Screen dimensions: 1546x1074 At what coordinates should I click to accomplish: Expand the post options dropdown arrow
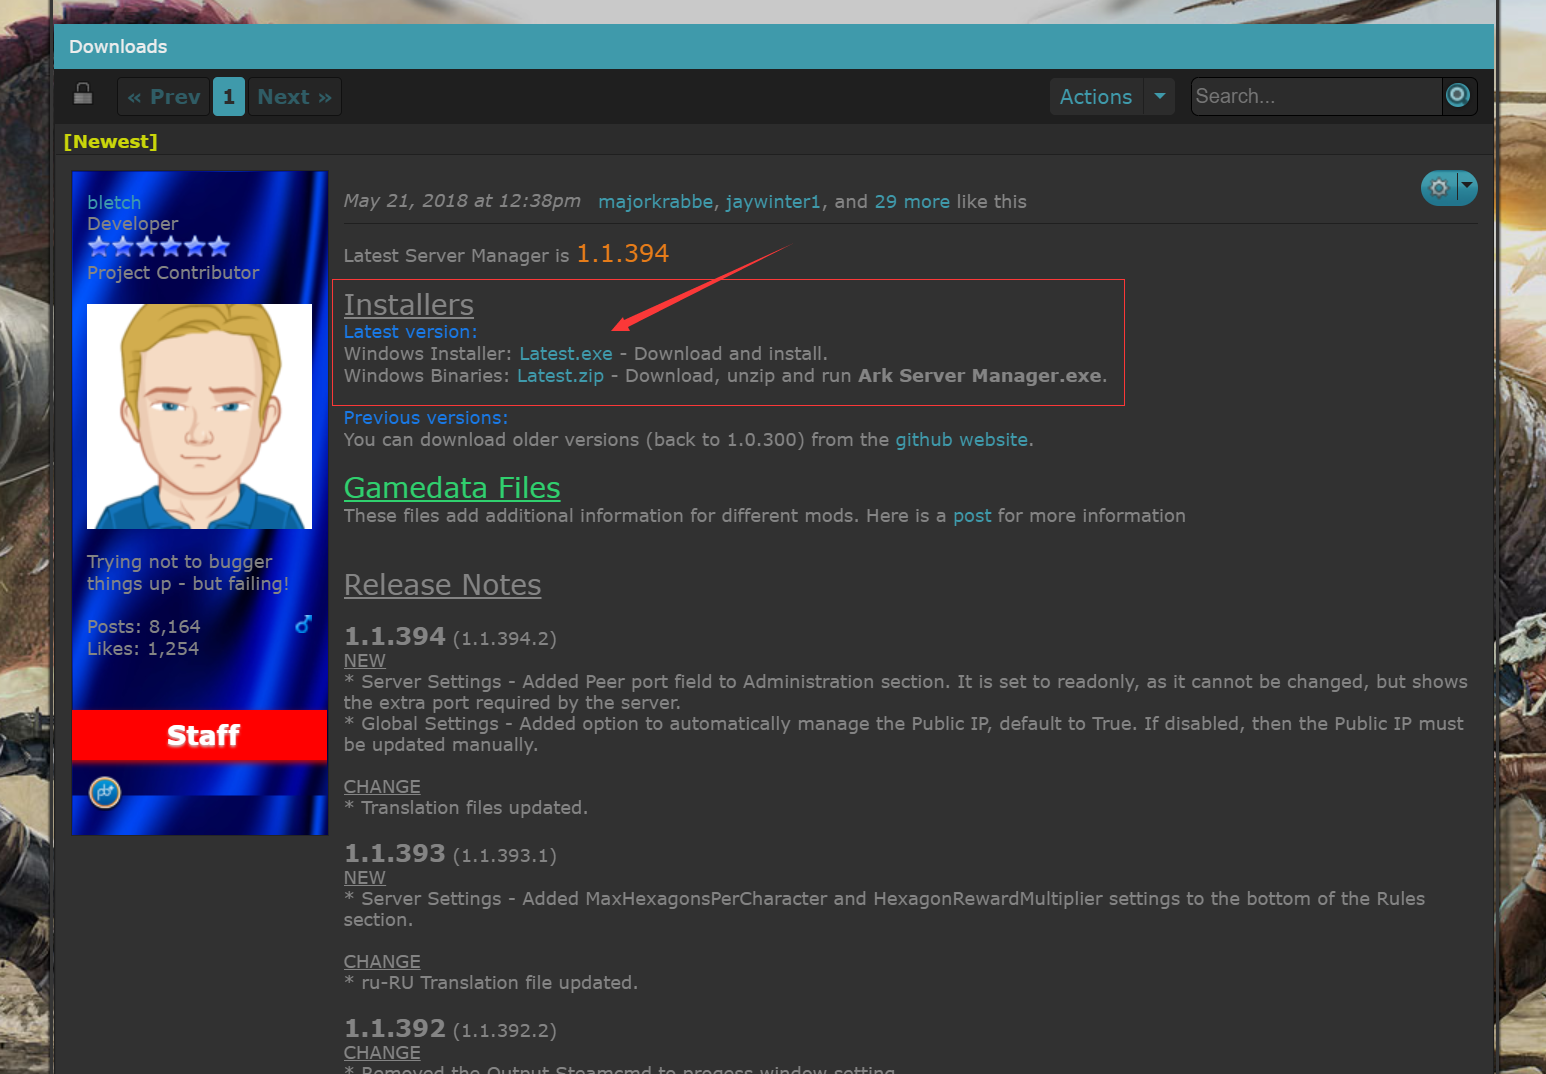tap(1466, 186)
